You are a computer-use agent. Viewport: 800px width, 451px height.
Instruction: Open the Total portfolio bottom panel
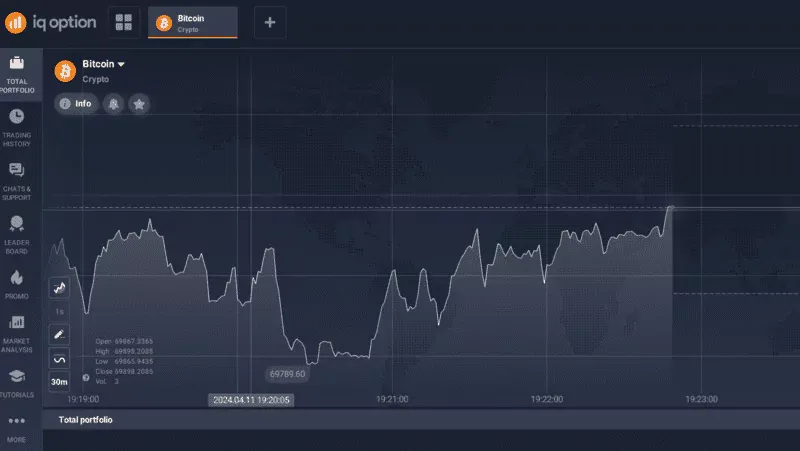coord(421,420)
